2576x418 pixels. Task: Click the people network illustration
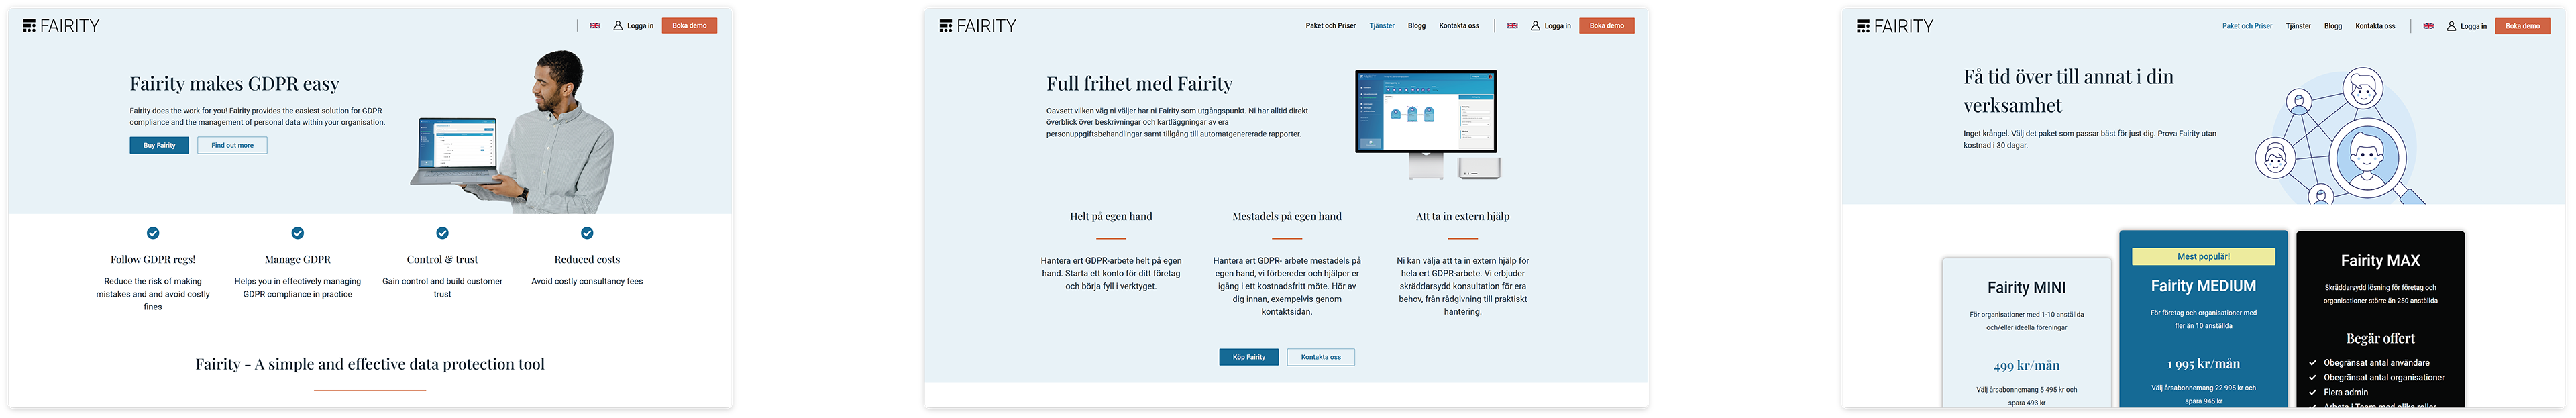click(x=2340, y=136)
